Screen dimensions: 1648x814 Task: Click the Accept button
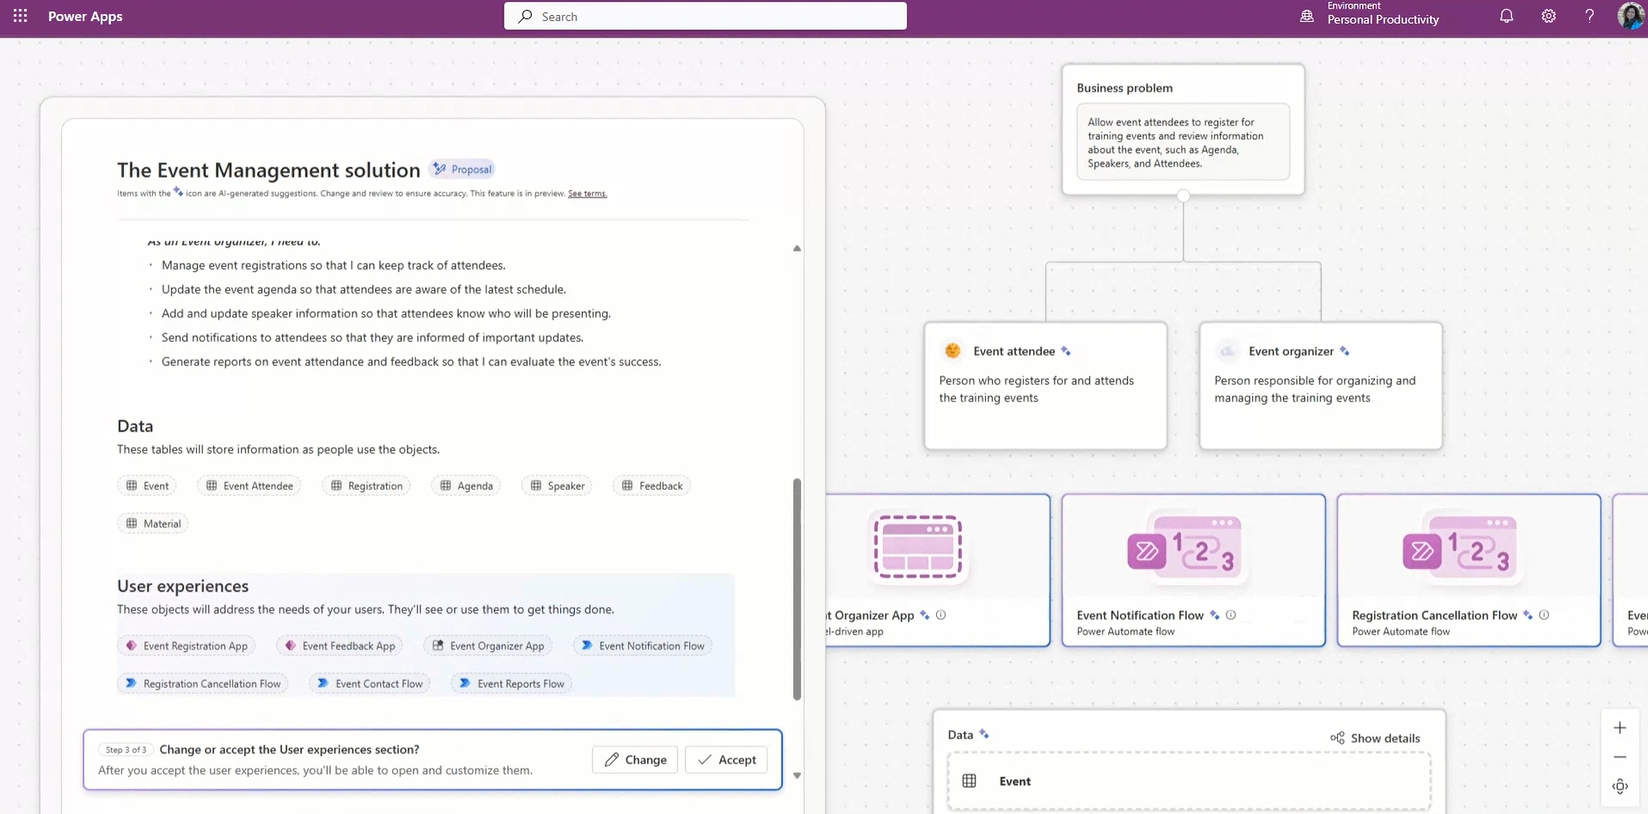click(x=727, y=760)
